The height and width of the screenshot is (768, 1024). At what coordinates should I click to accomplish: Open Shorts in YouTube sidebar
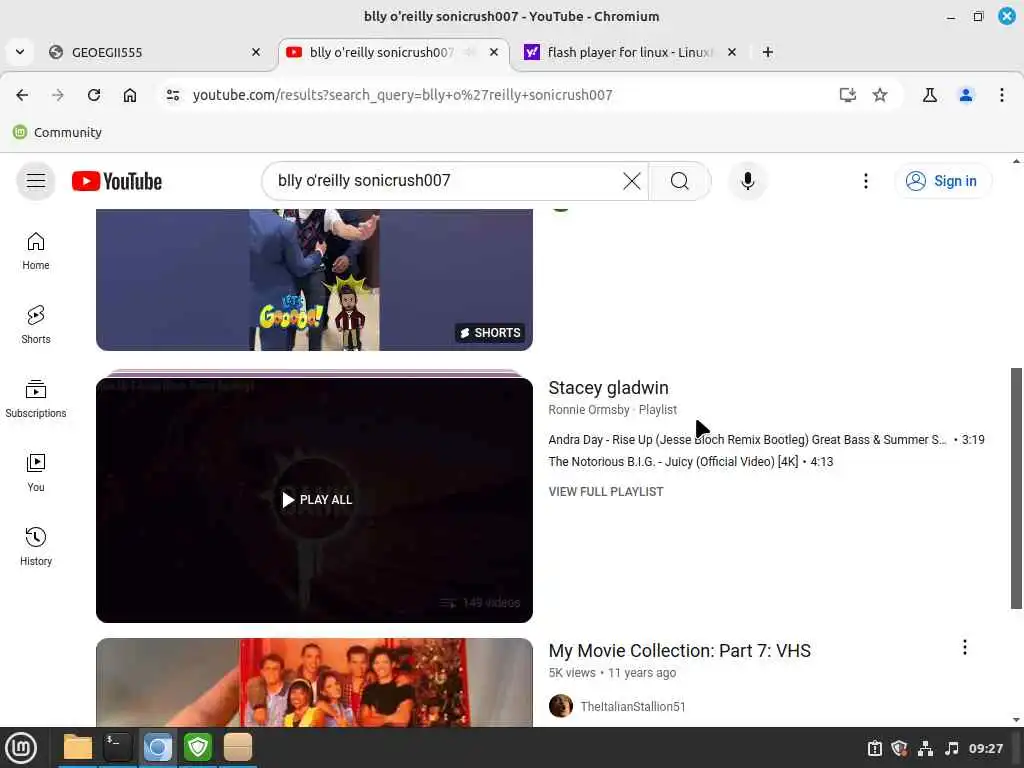(x=36, y=325)
